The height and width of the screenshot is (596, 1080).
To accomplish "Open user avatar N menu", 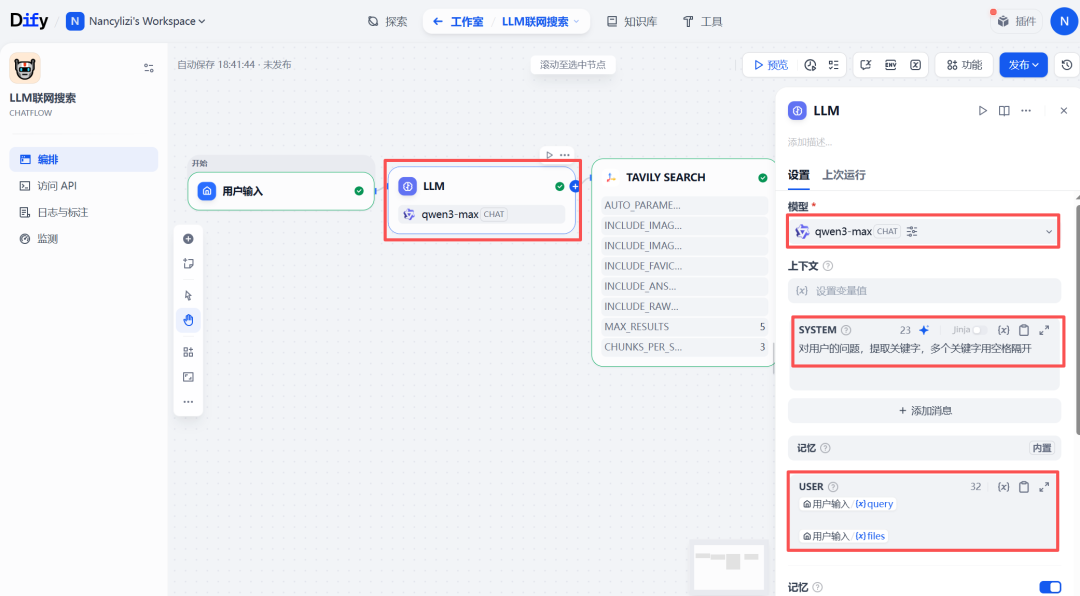I will 1064,21.
